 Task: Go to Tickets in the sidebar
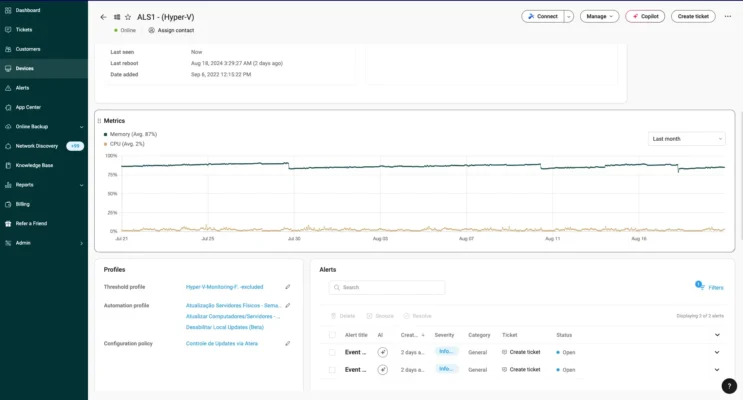point(24,29)
